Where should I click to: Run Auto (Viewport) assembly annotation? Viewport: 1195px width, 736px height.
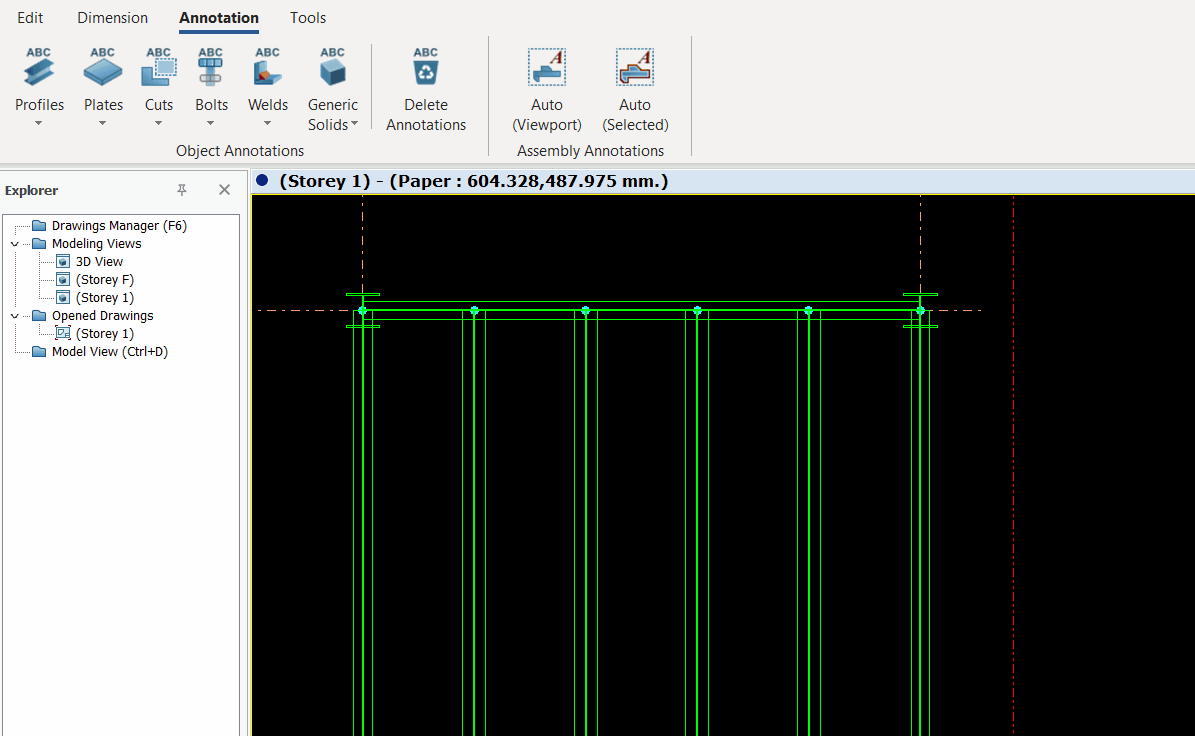tap(547, 69)
